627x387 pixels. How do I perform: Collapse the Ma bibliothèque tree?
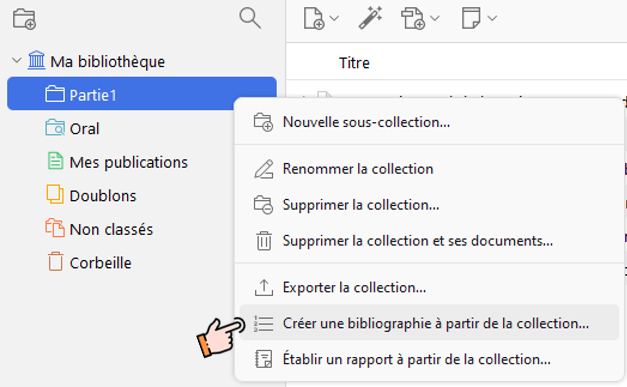[x=17, y=61]
